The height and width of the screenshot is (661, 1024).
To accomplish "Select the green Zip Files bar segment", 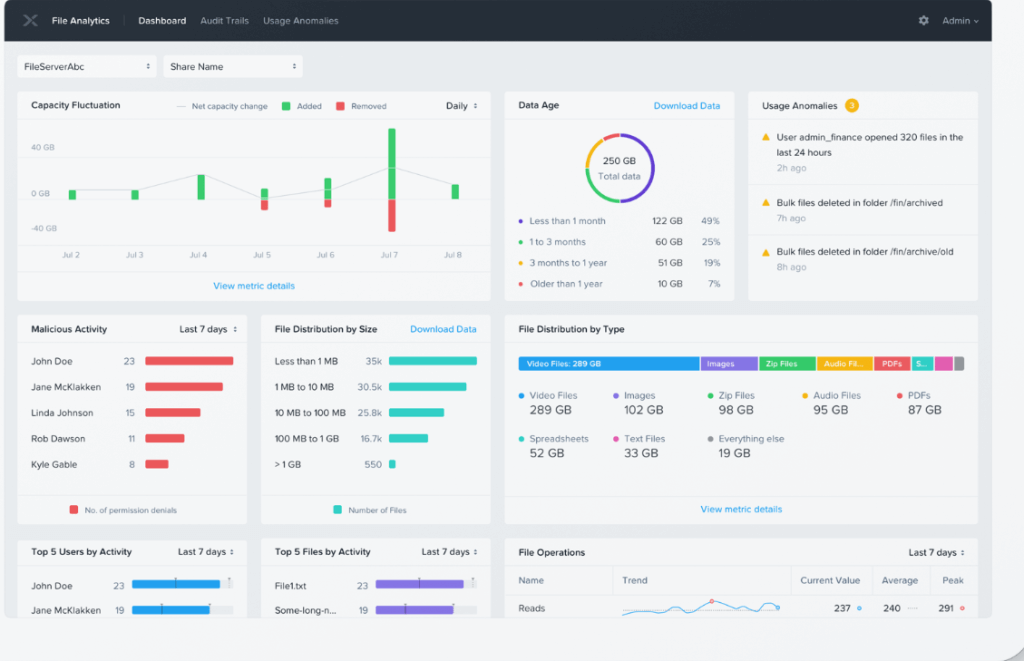I will [787, 364].
